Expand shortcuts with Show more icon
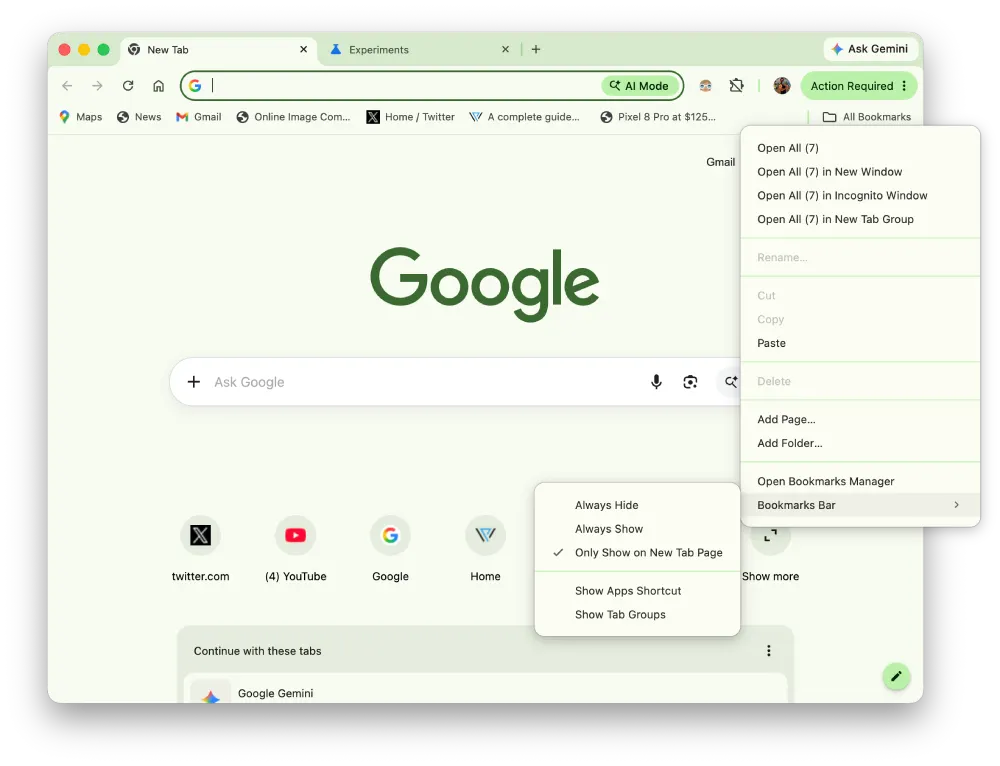The image size is (1000, 766). [770, 536]
